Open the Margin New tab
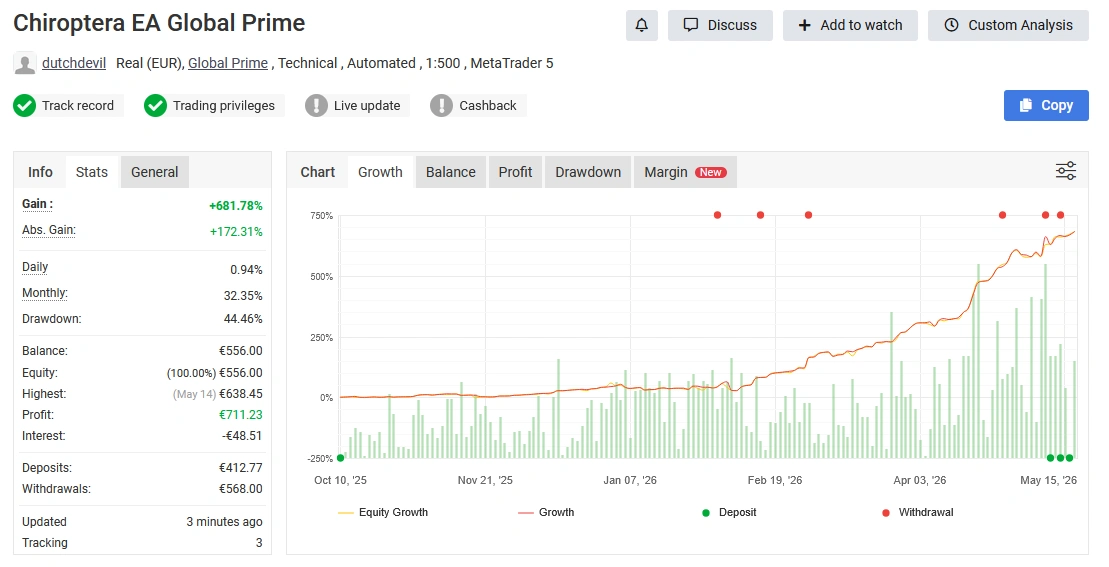The width and height of the screenshot is (1109, 567). (x=685, y=172)
